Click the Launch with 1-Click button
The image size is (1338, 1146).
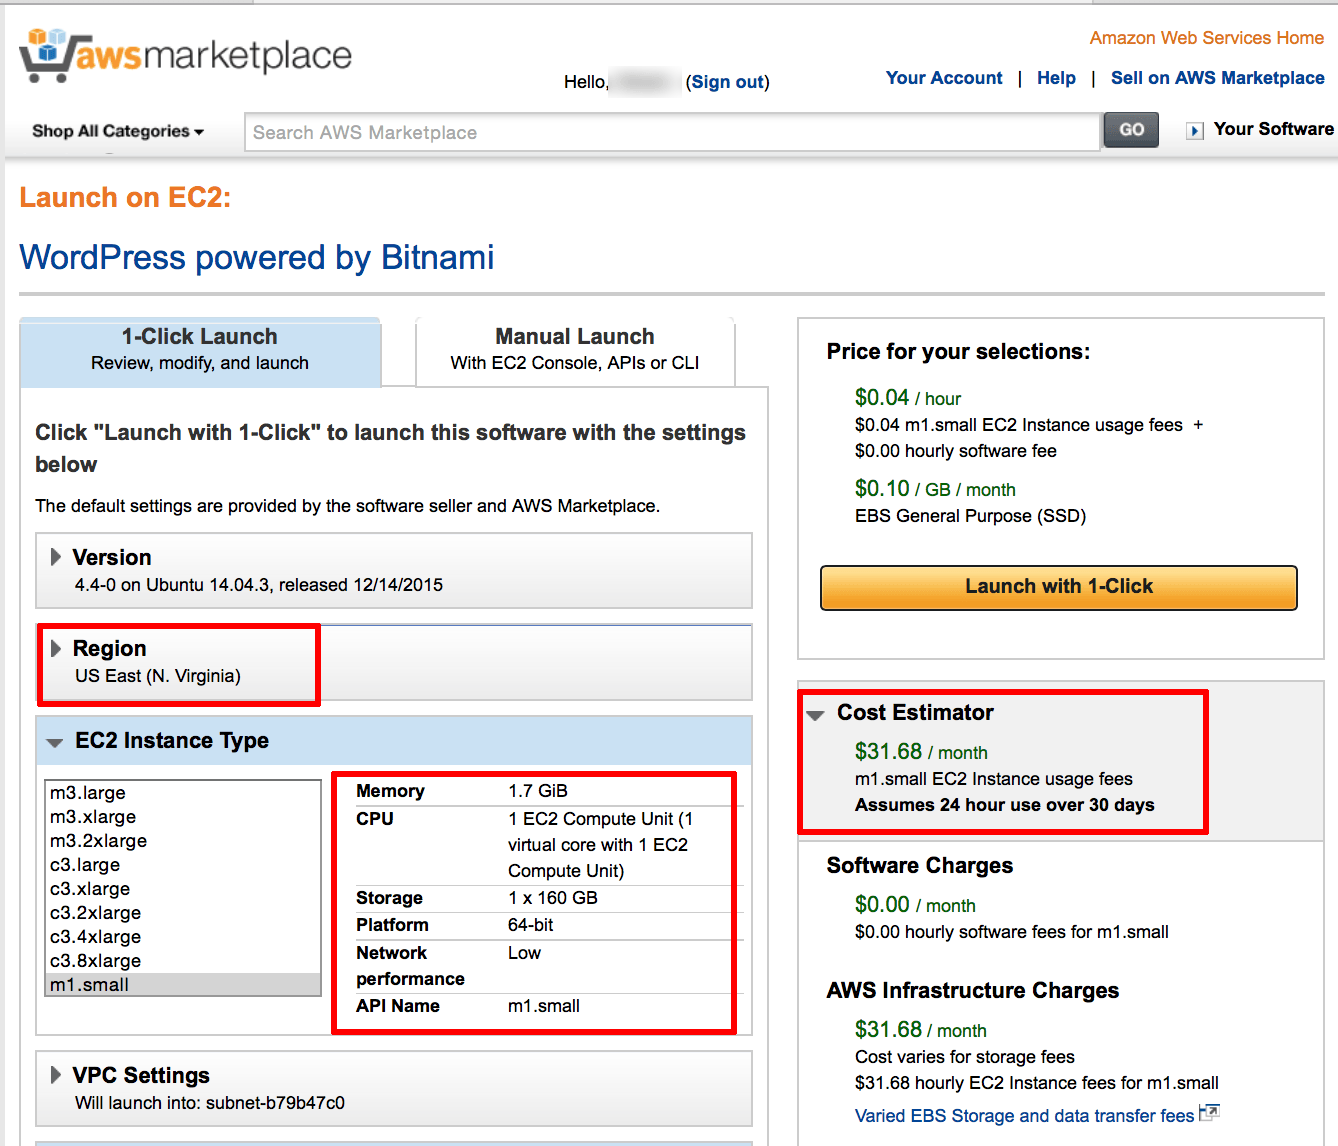pyautogui.click(x=1059, y=587)
